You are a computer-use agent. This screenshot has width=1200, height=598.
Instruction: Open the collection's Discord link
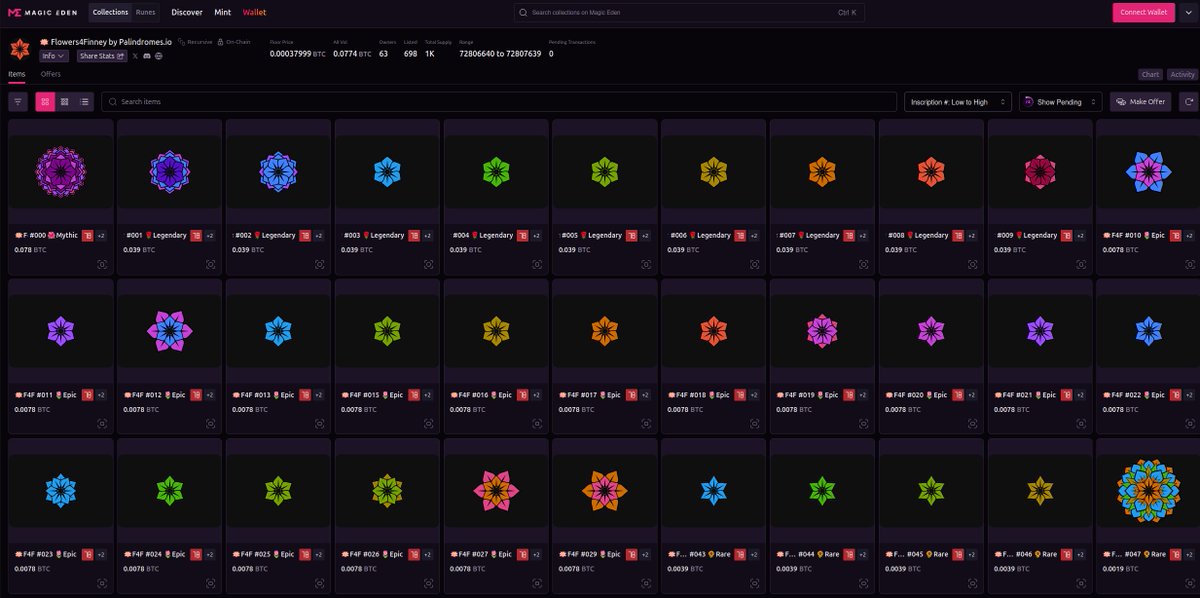[148, 56]
